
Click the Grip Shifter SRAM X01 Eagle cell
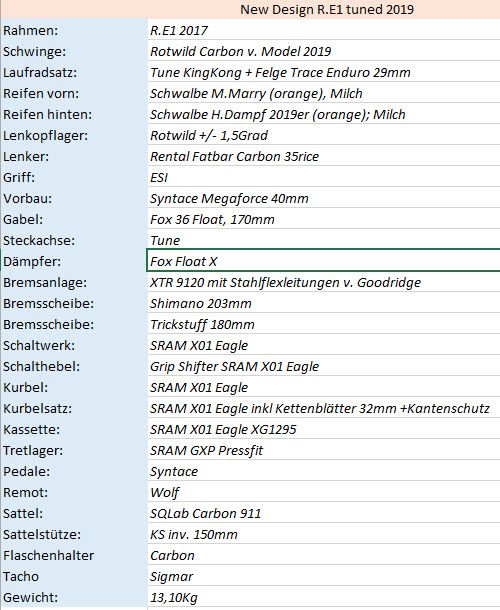(x=324, y=365)
